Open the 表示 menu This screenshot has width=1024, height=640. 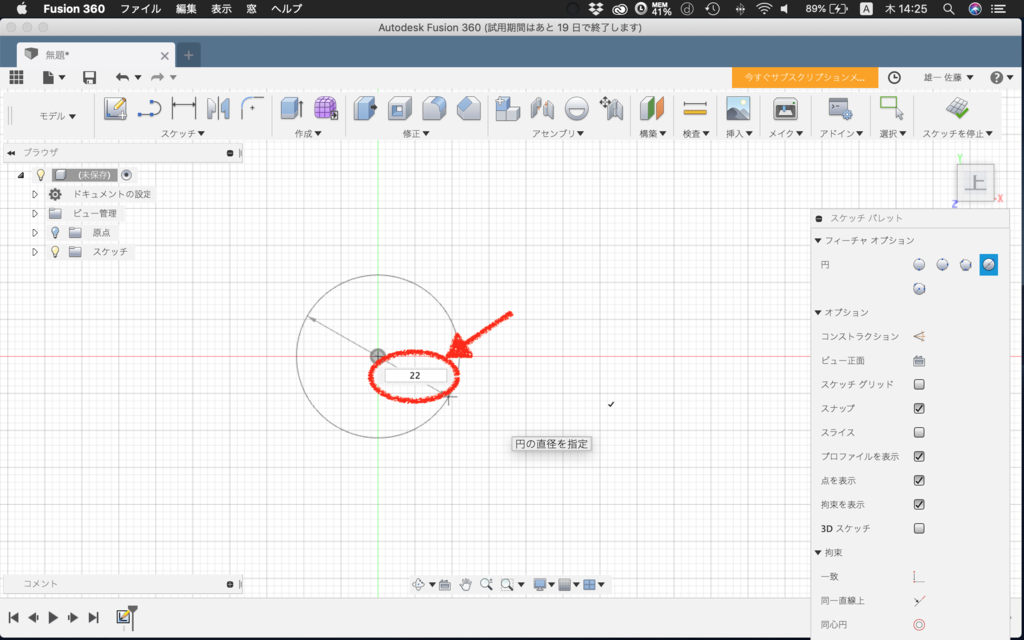221,8
